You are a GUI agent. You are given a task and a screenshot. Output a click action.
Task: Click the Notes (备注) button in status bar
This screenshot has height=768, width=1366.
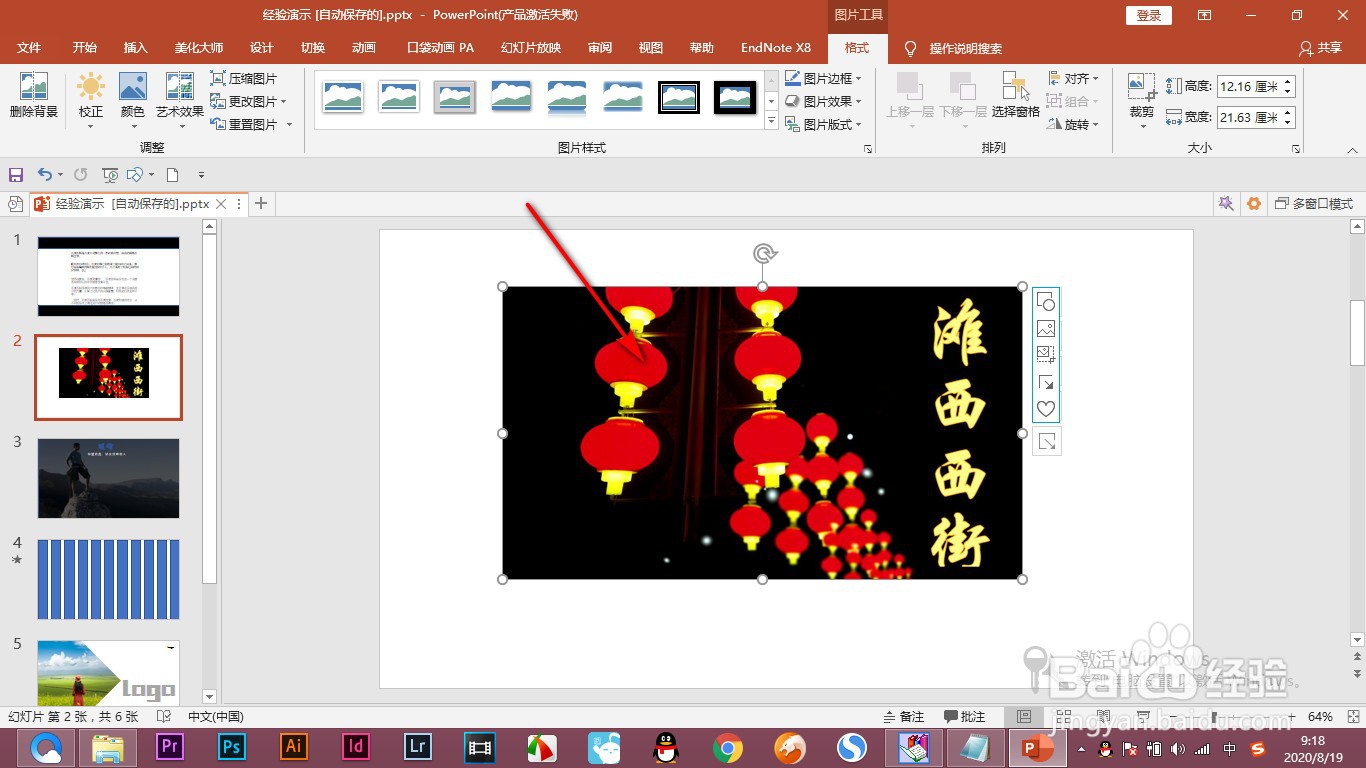point(904,717)
